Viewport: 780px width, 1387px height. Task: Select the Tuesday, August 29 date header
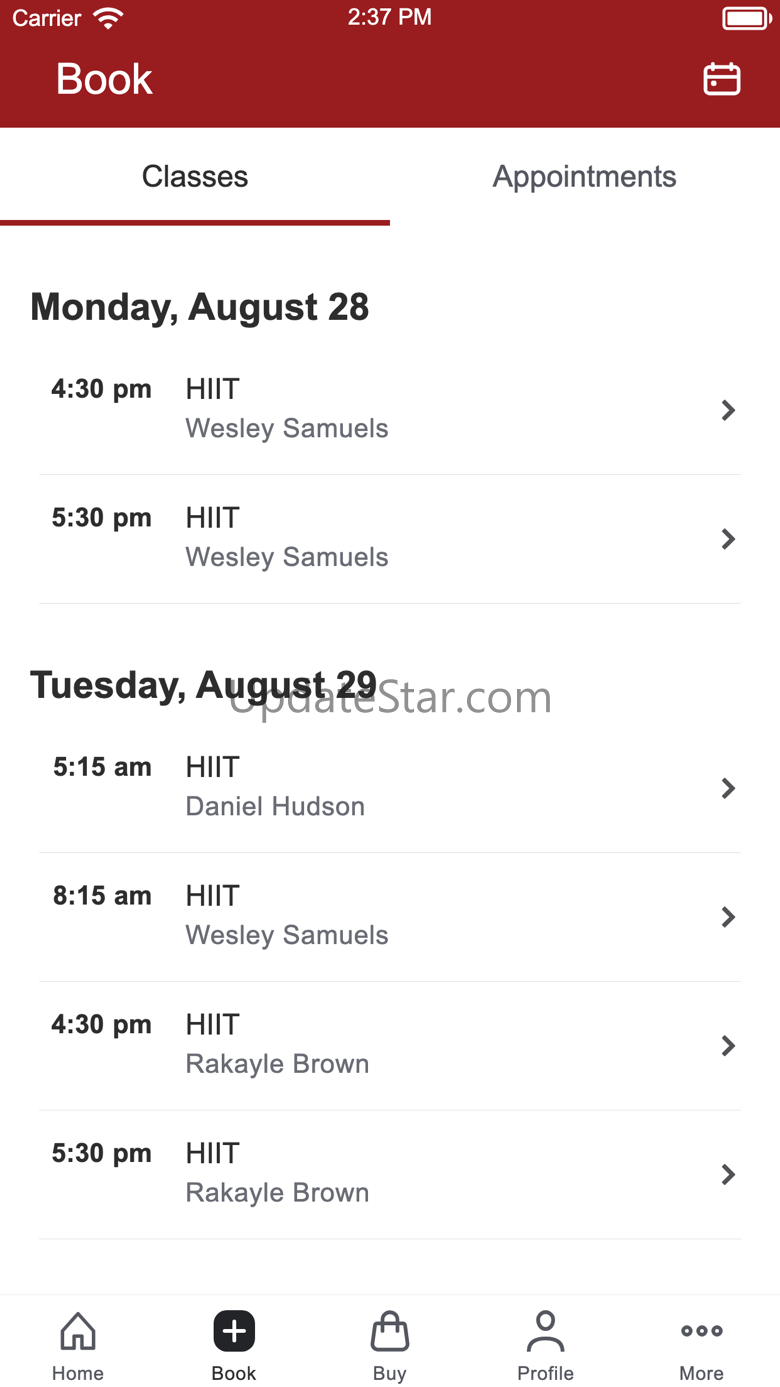[x=203, y=686]
